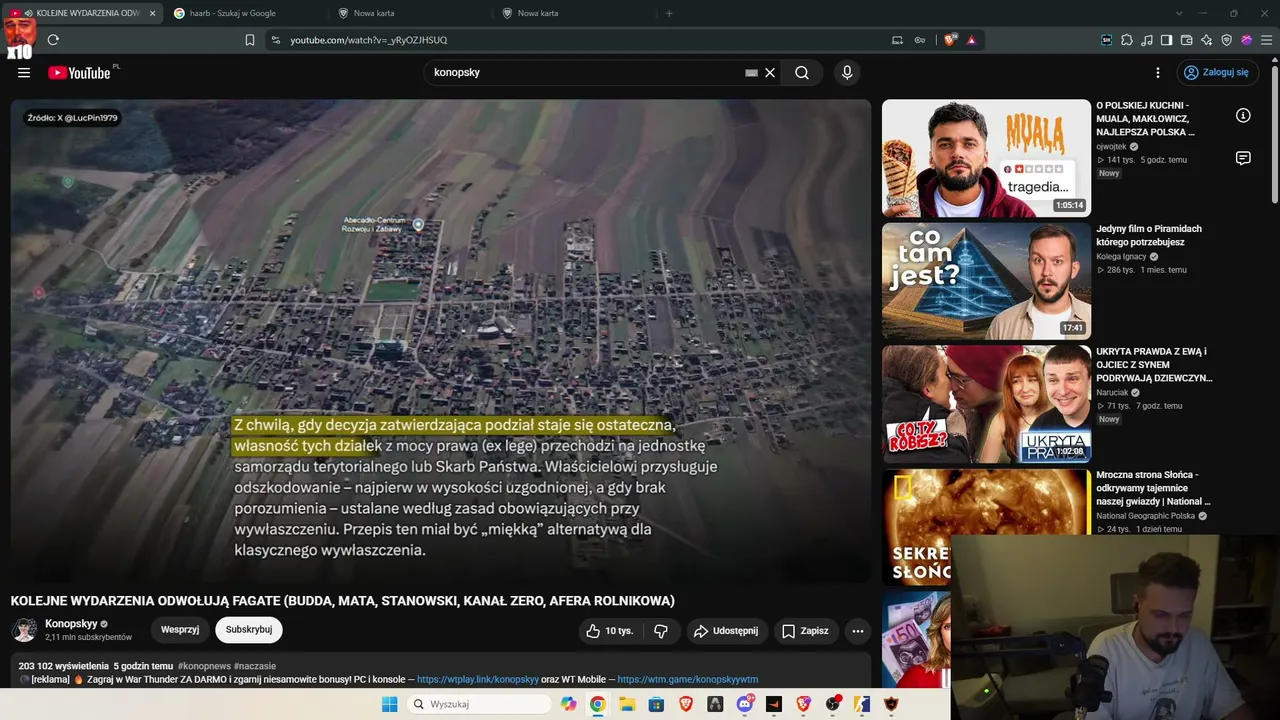Screen dimensions: 1280x720
Task: Open File Explorer from the taskbar
Action: click(x=627, y=704)
